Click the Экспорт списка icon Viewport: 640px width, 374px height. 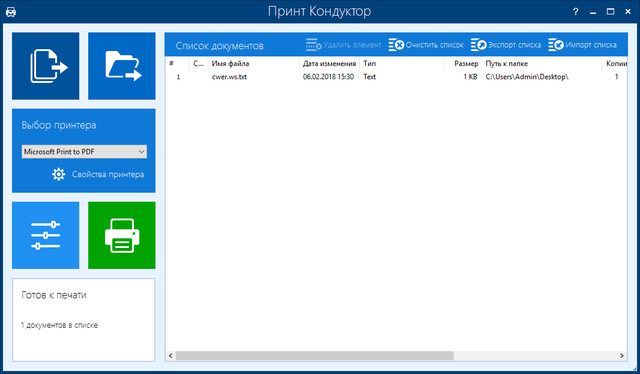[x=478, y=45]
